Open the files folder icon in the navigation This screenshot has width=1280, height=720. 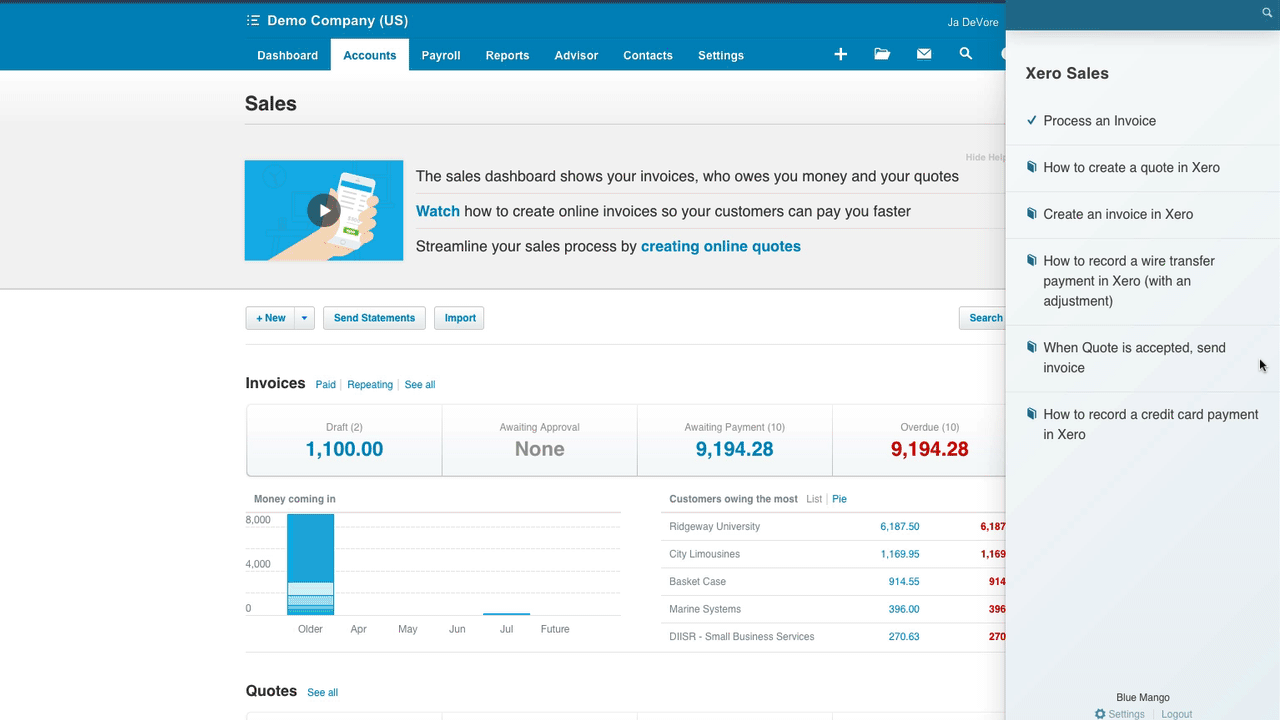881,54
